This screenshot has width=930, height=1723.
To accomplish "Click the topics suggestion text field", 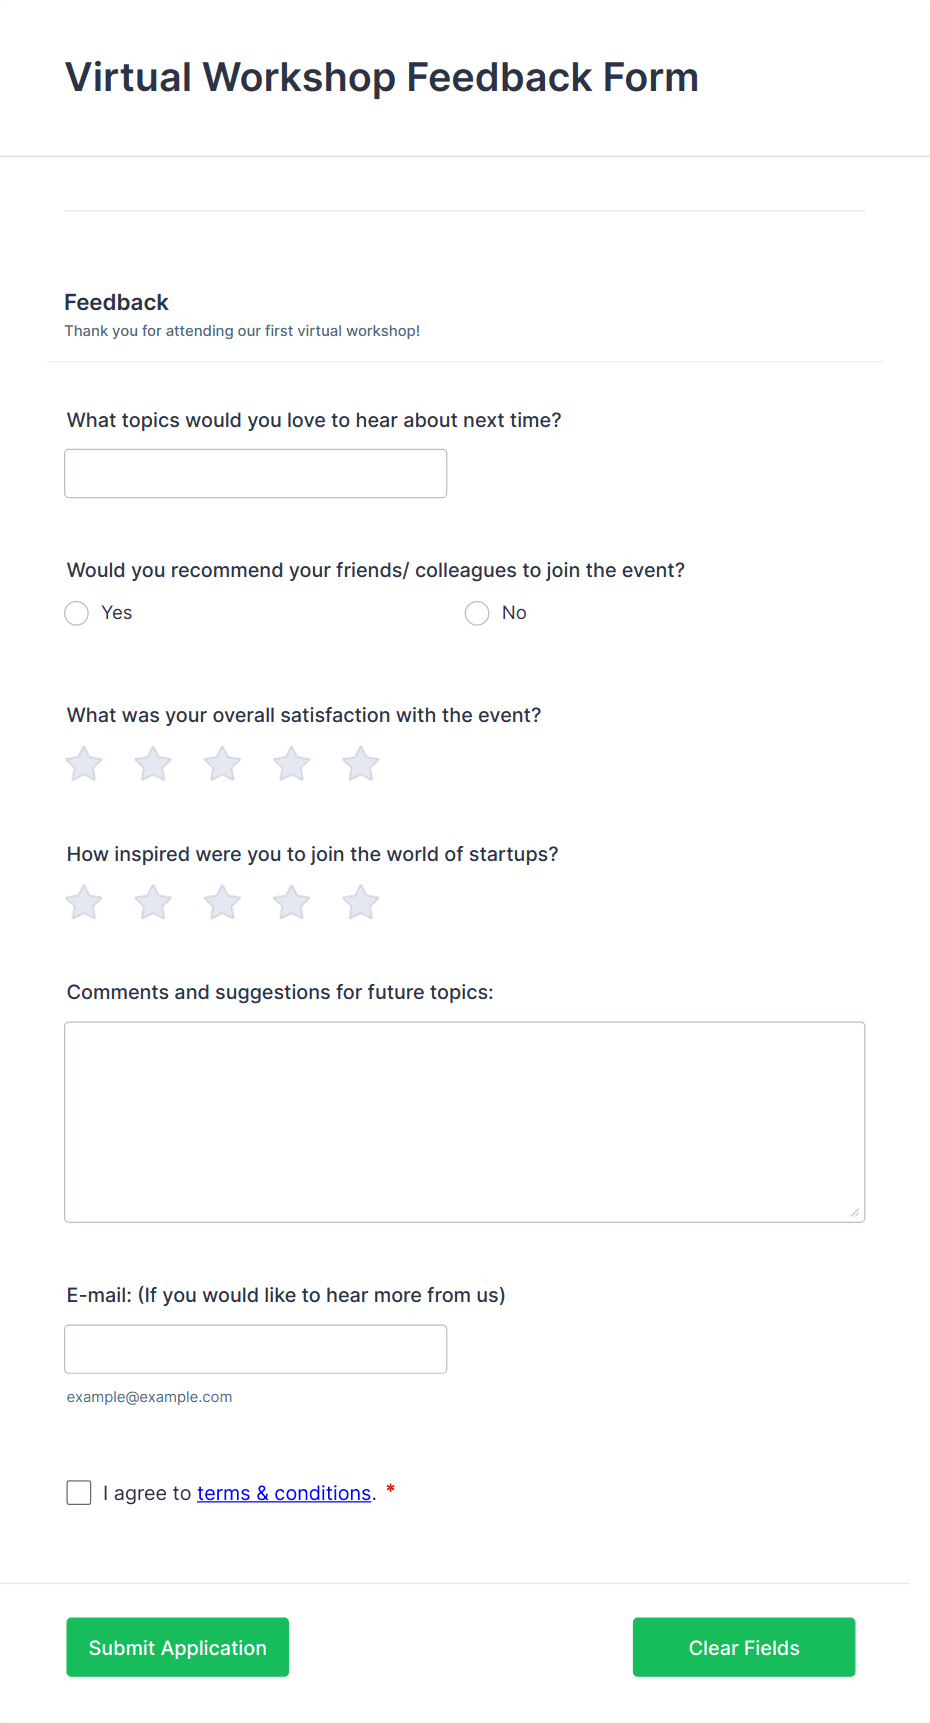I will (255, 473).
